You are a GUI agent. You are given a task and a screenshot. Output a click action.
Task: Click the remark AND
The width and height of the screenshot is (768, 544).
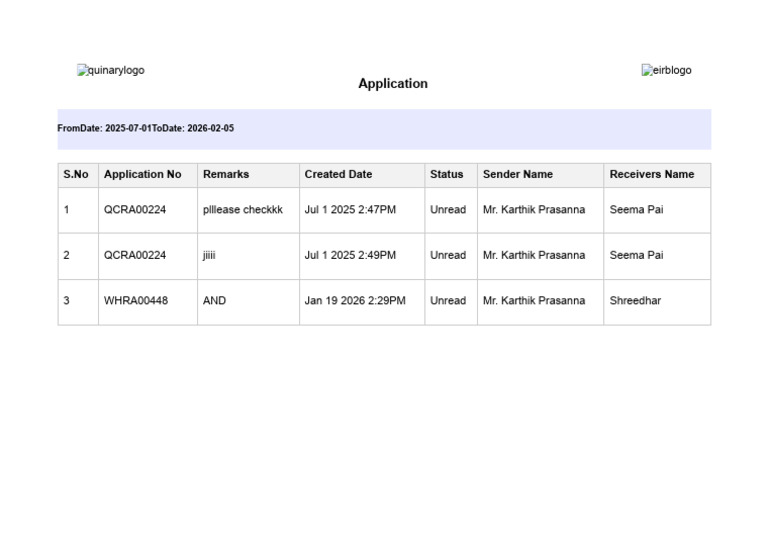[215, 301]
